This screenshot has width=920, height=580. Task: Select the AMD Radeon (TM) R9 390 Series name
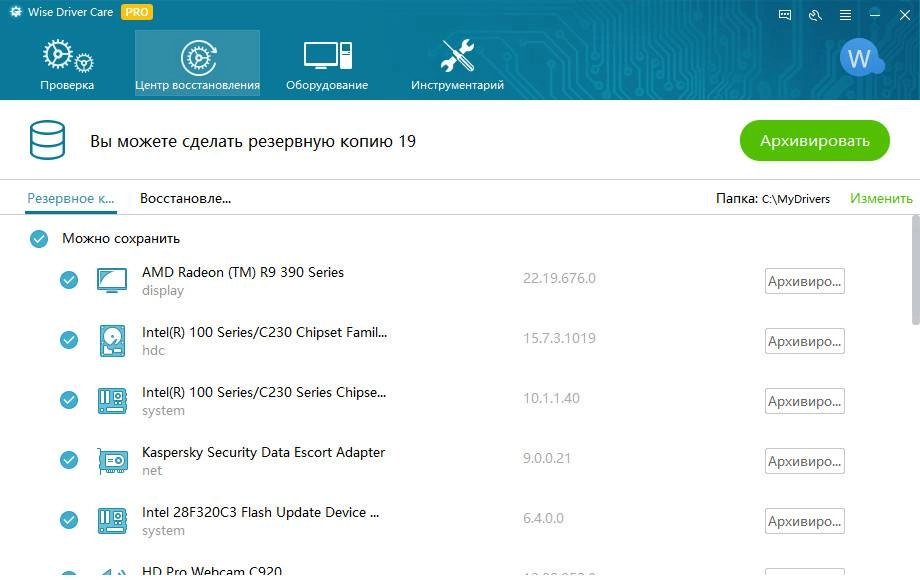pyautogui.click(x=243, y=272)
